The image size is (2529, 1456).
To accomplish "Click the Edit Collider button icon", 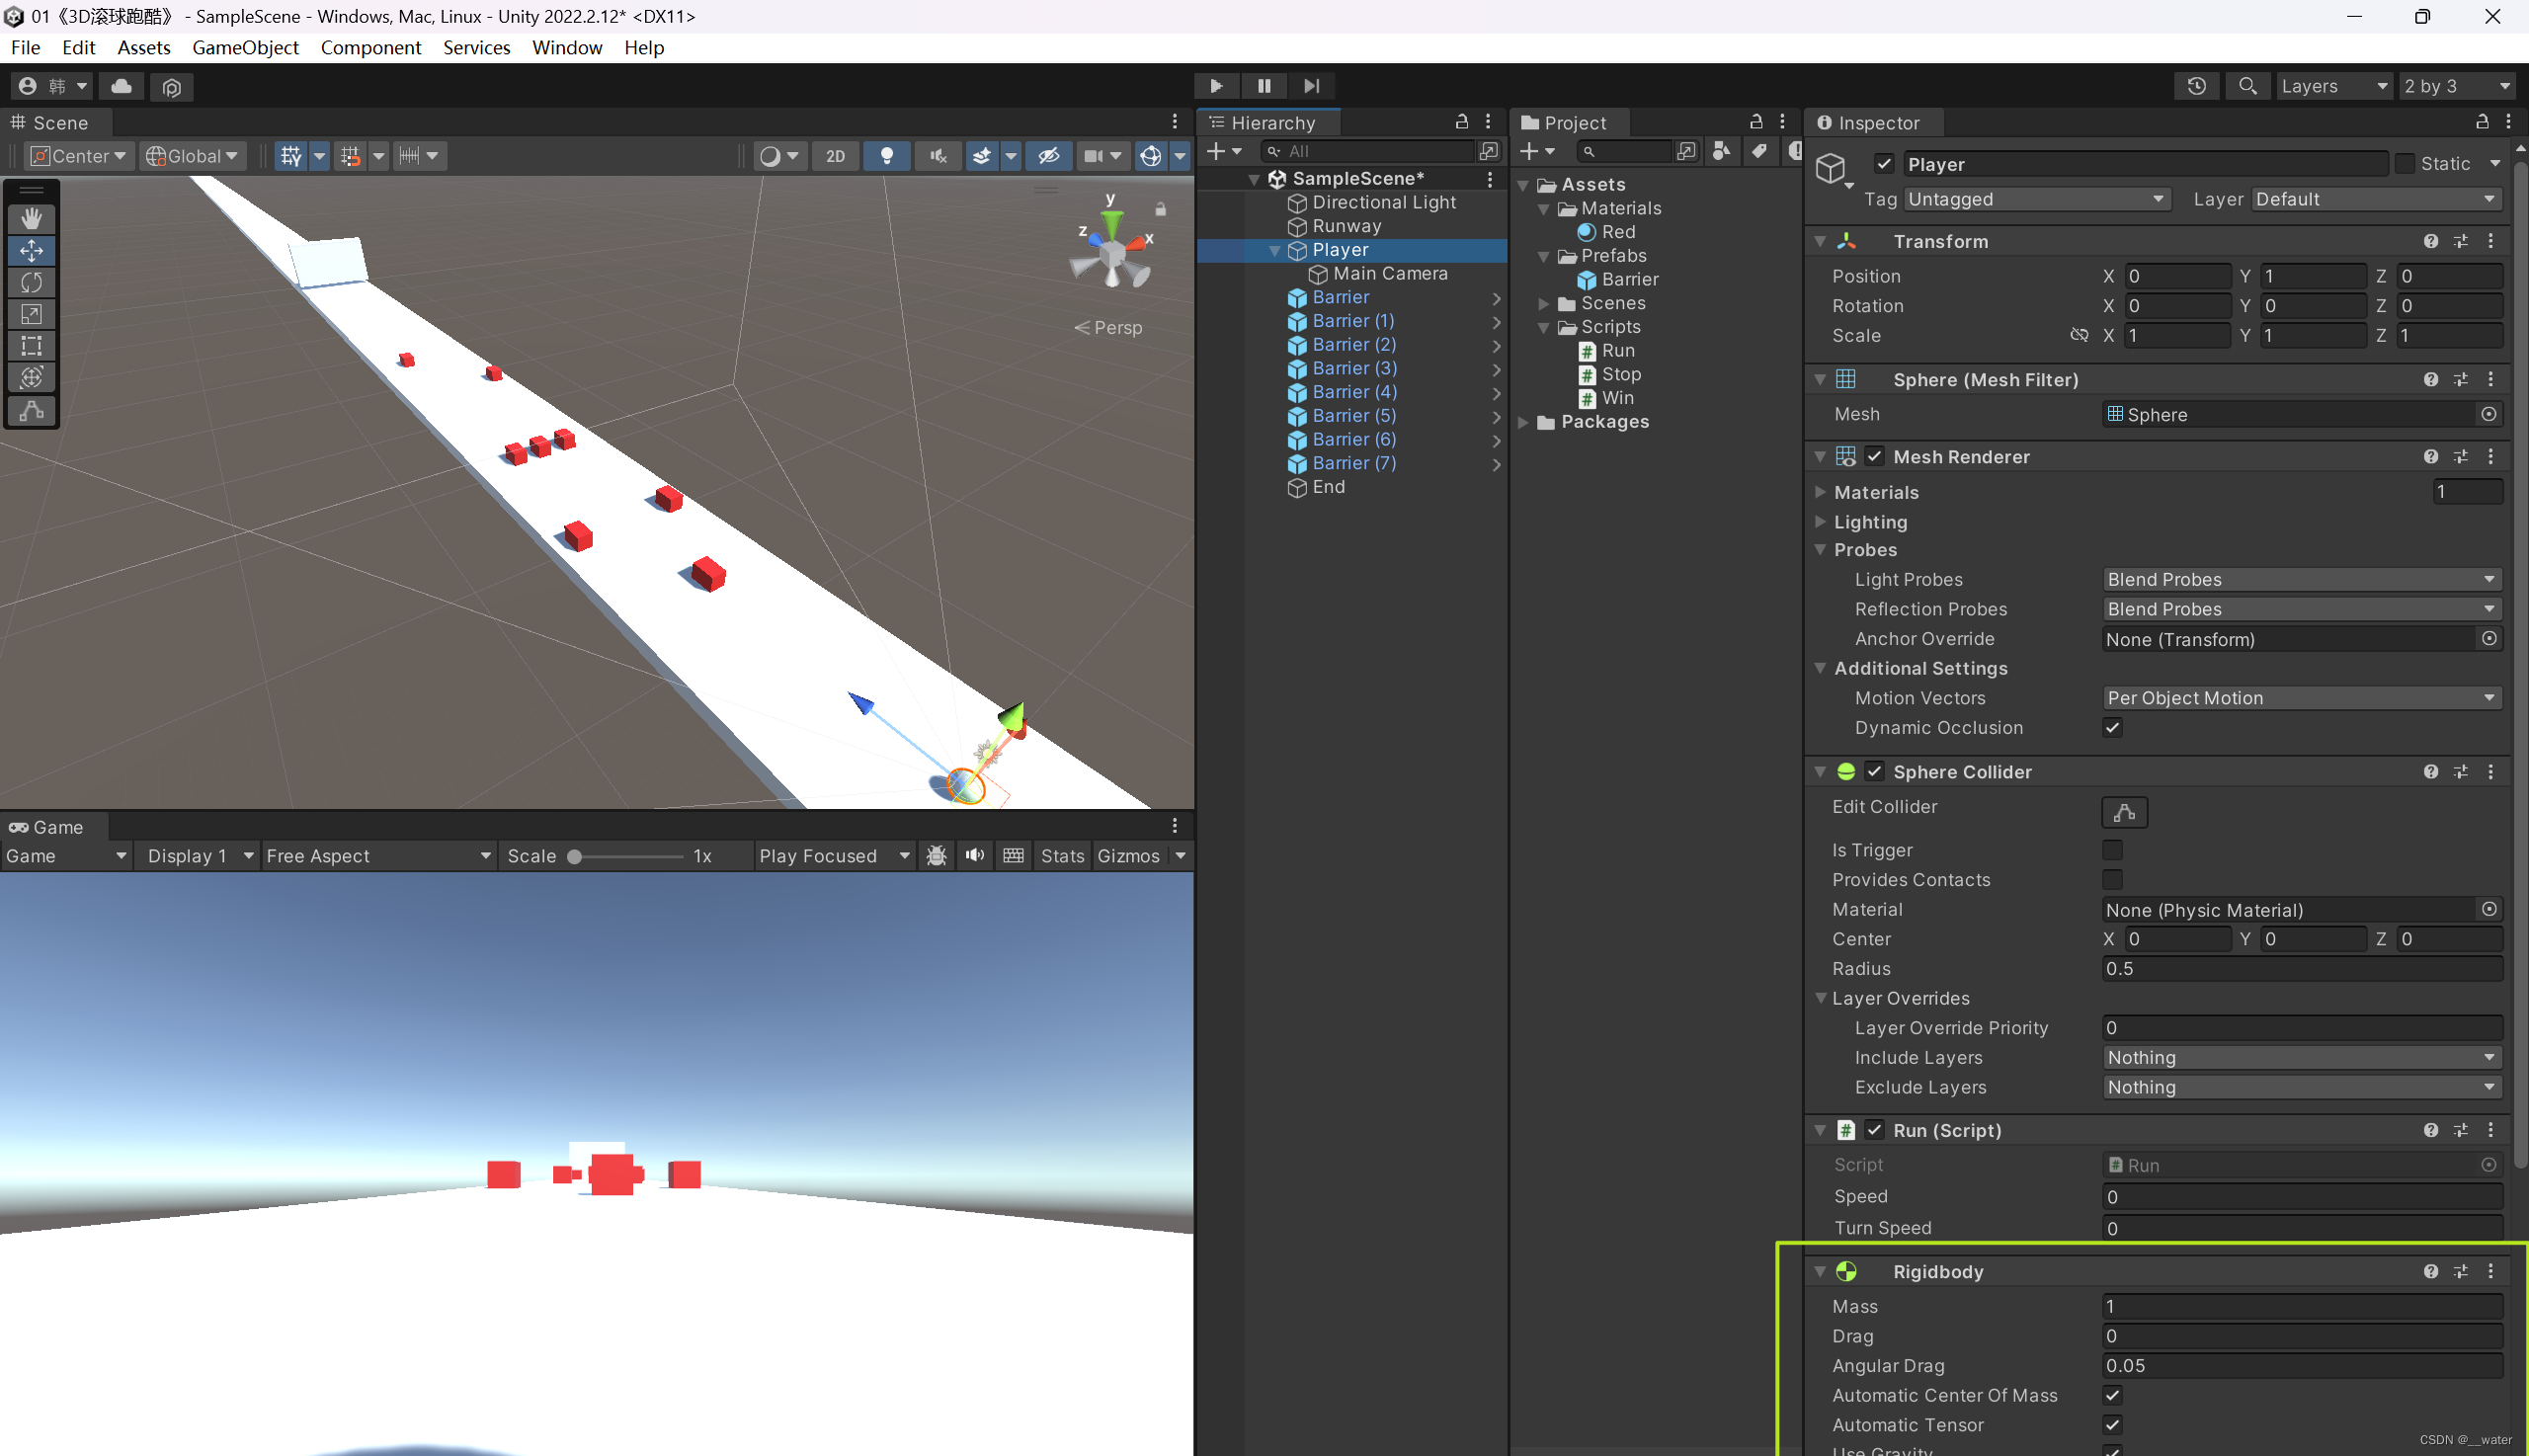I will coord(2123,812).
